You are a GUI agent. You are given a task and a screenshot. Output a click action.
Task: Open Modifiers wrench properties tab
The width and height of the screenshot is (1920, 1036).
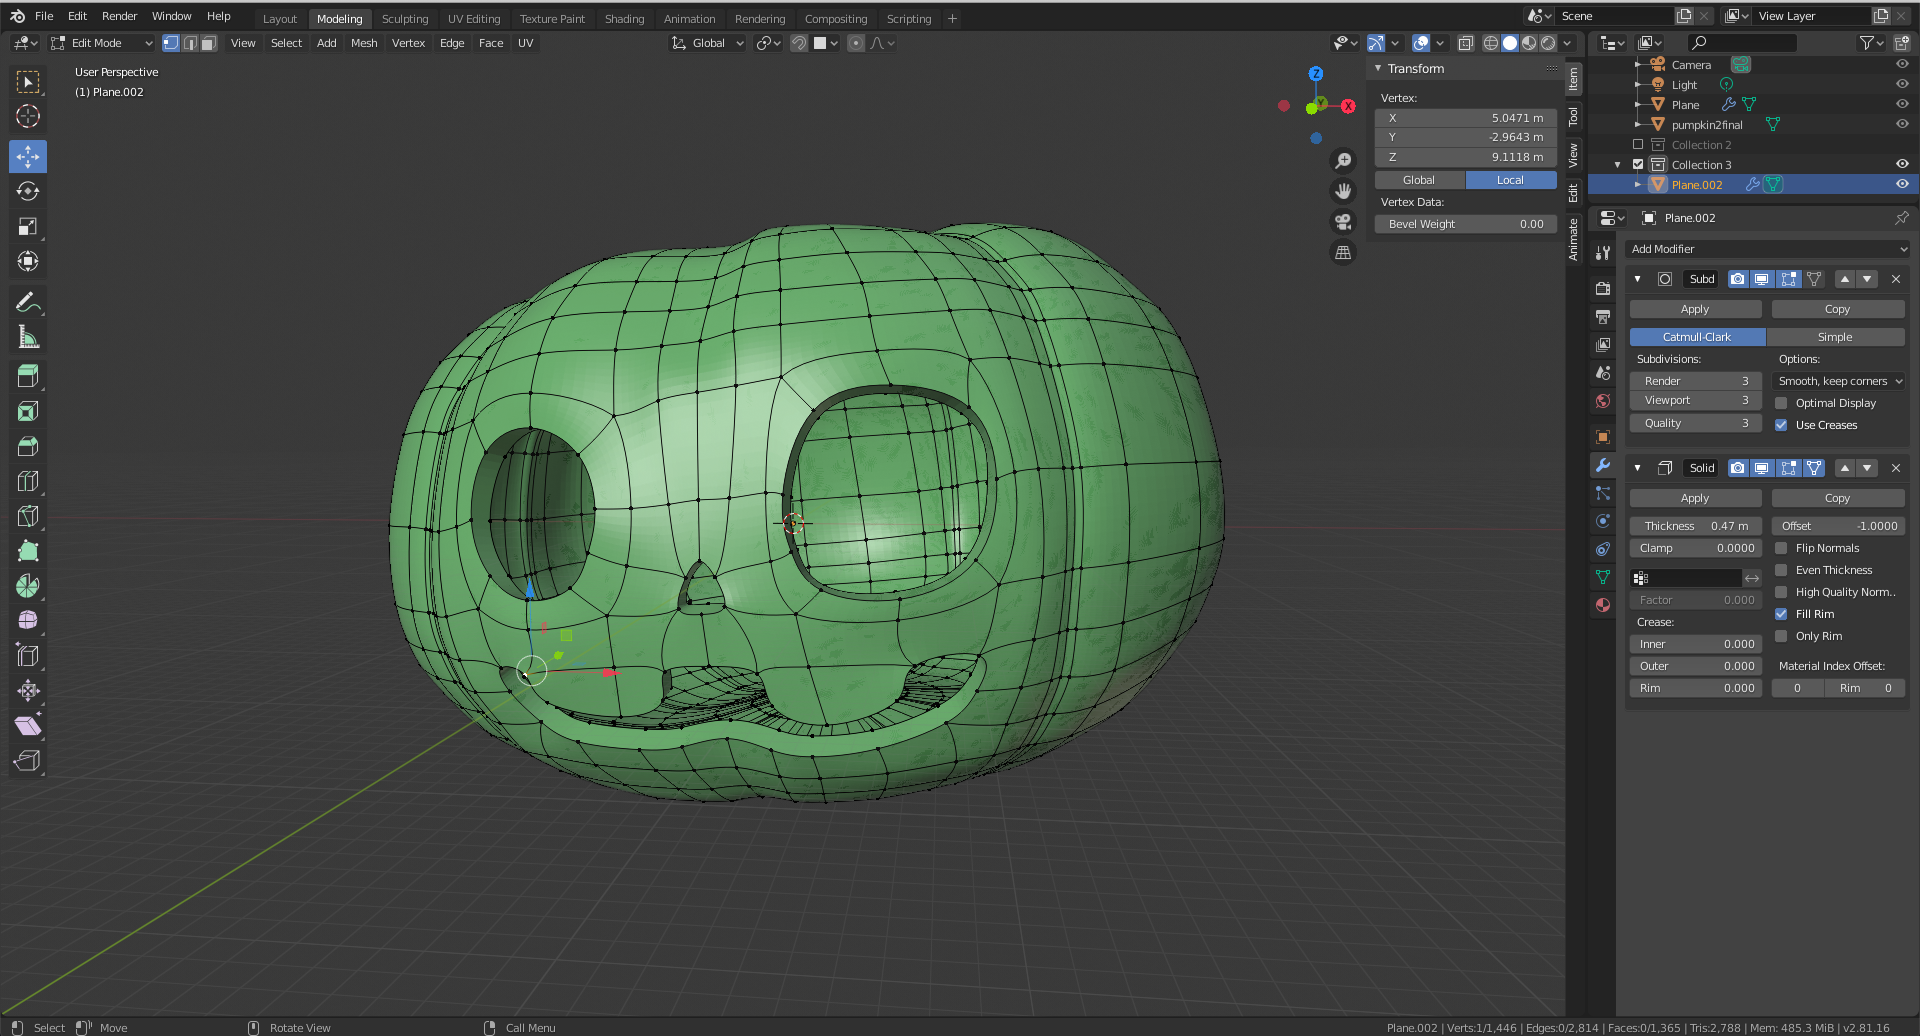1603,465
